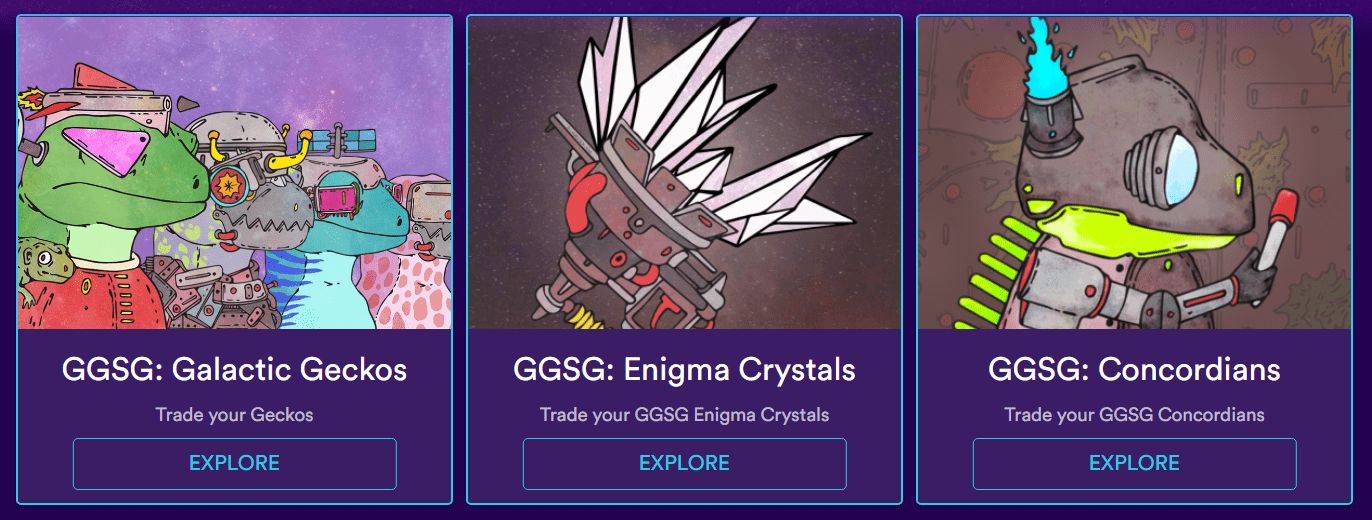1372x520 pixels.
Task: Click EXPLORE under GGSG: Concordians
Action: click(1134, 464)
